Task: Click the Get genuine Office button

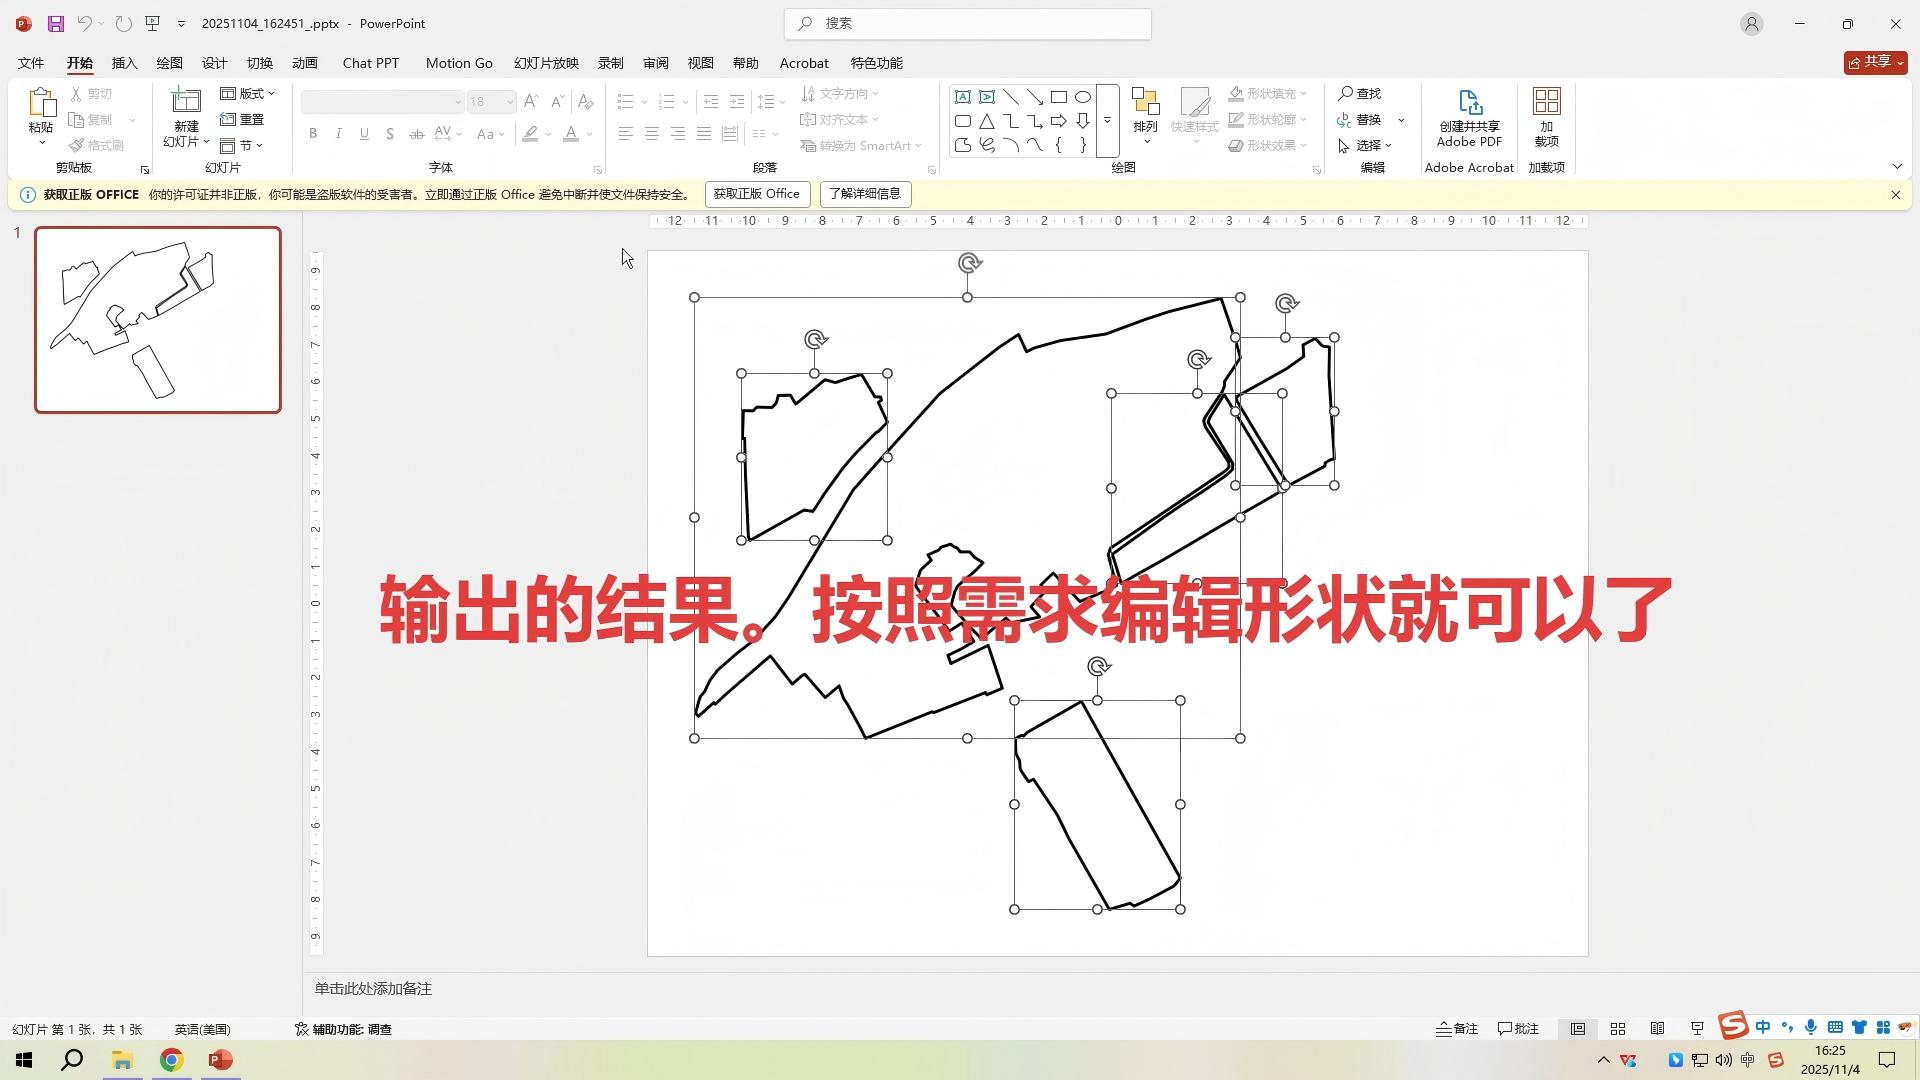Action: coord(756,194)
